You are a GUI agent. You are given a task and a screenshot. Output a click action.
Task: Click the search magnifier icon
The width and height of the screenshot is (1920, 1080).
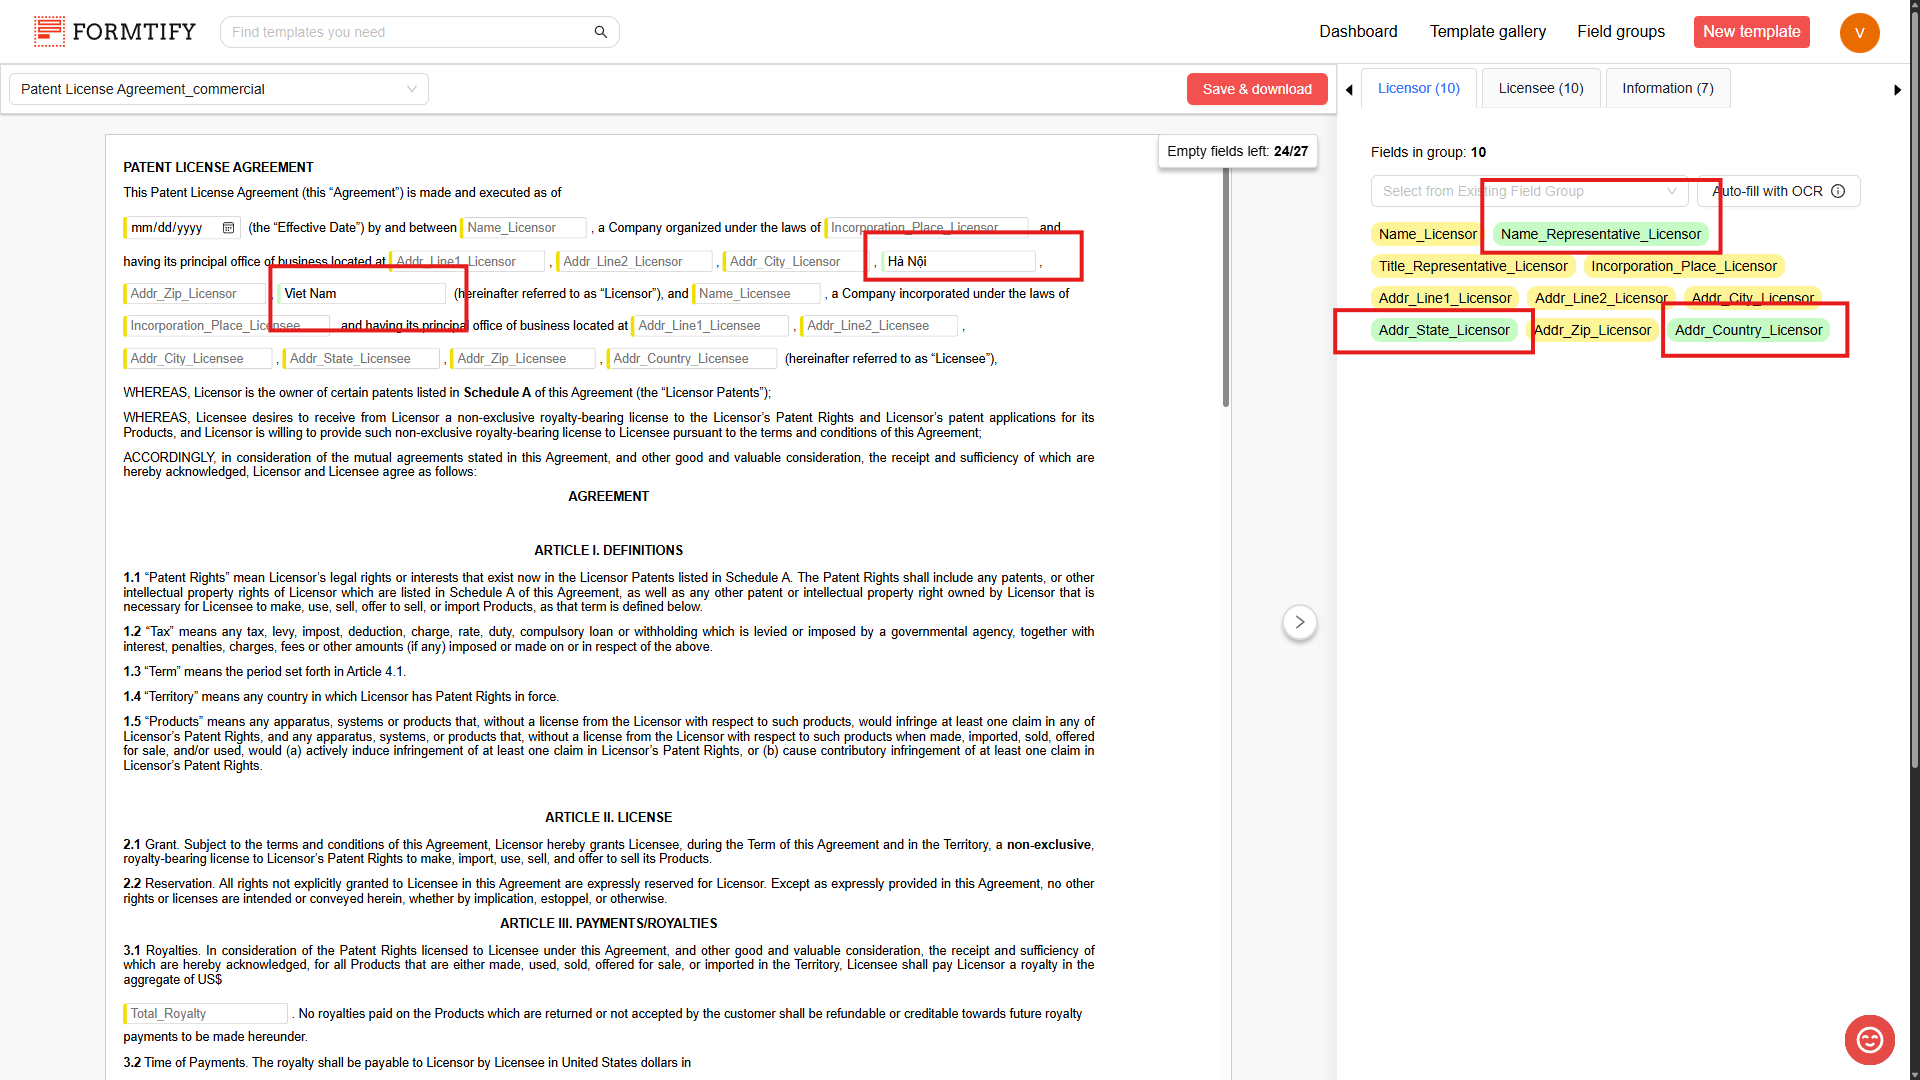point(600,32)
